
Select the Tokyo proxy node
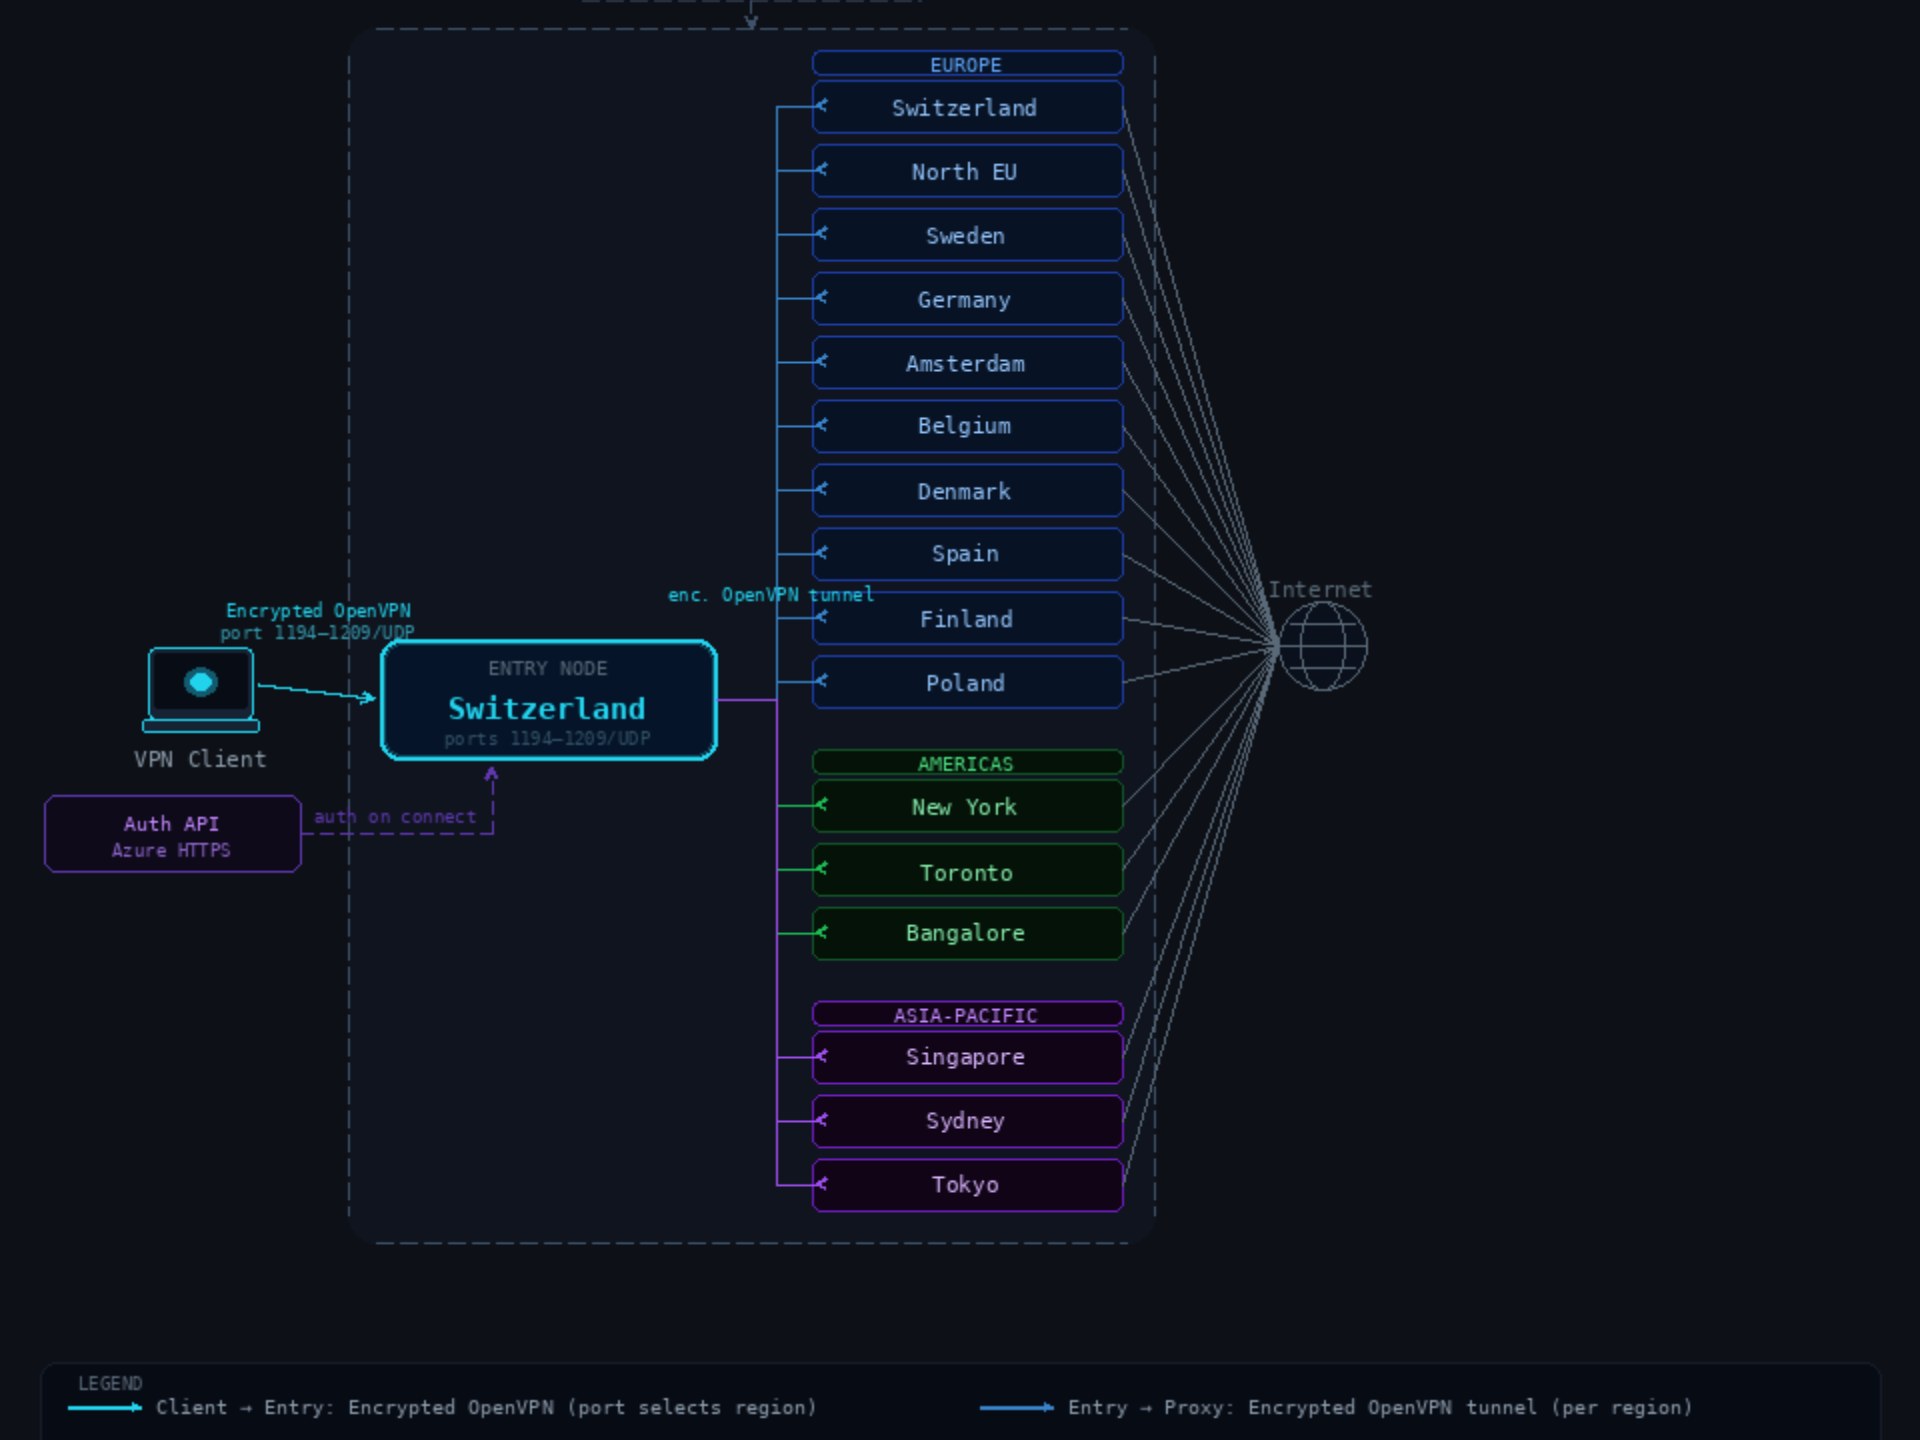click(965, 1184)
